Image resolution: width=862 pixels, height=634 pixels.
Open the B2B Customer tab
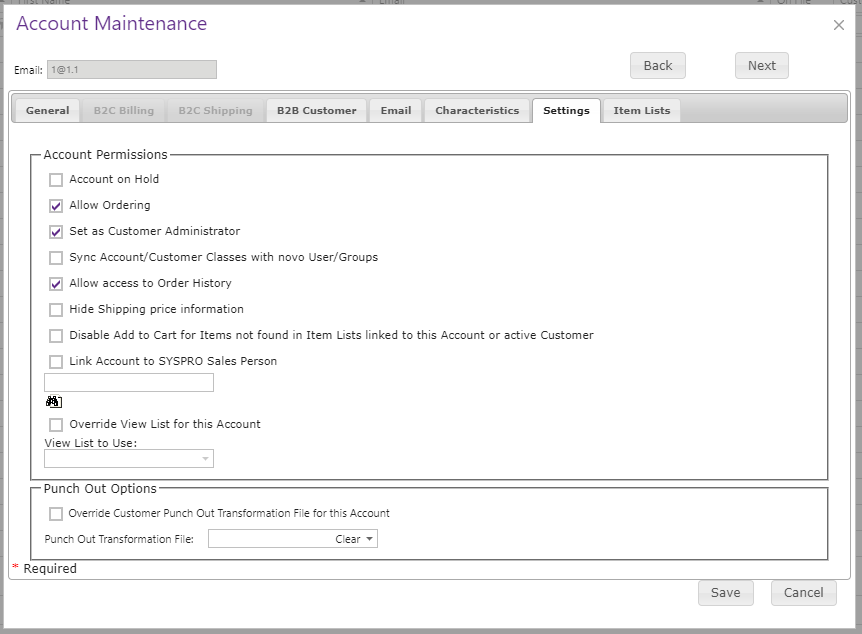(x=317, y=111)
